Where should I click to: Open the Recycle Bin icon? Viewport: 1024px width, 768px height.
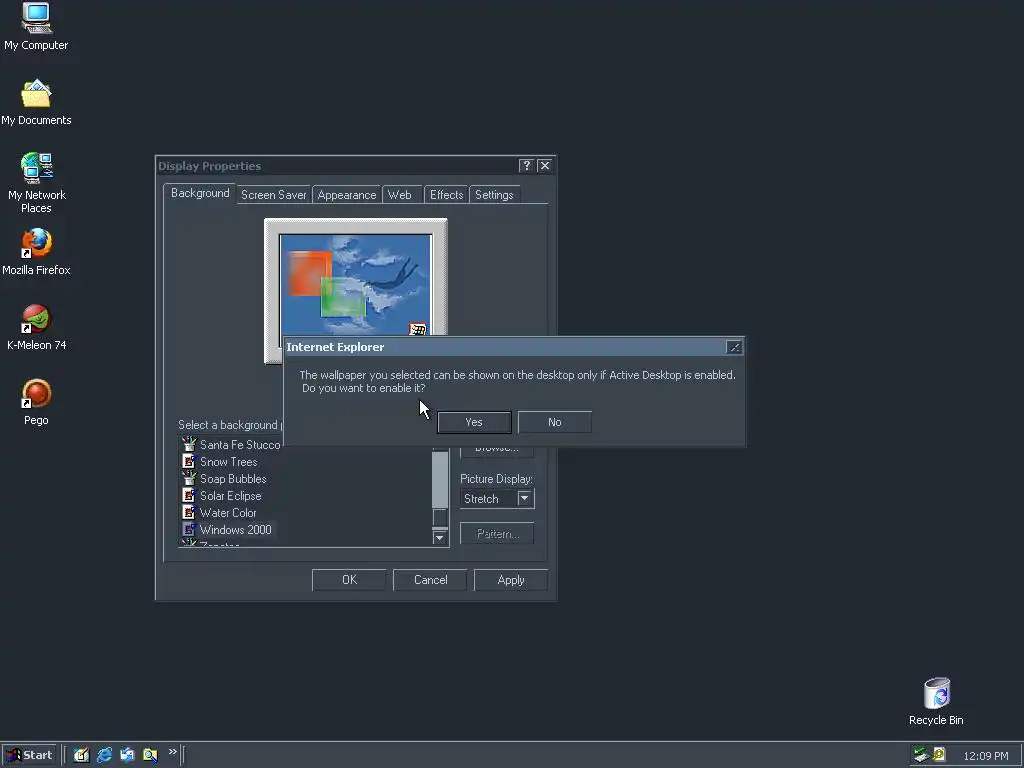pyautogui.click(x=936, y=701)
